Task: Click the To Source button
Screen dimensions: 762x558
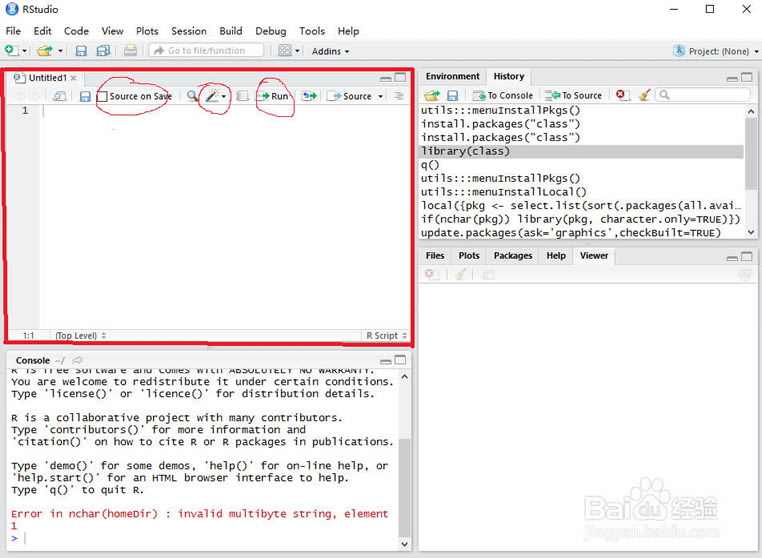Action: tap(573, 96)
